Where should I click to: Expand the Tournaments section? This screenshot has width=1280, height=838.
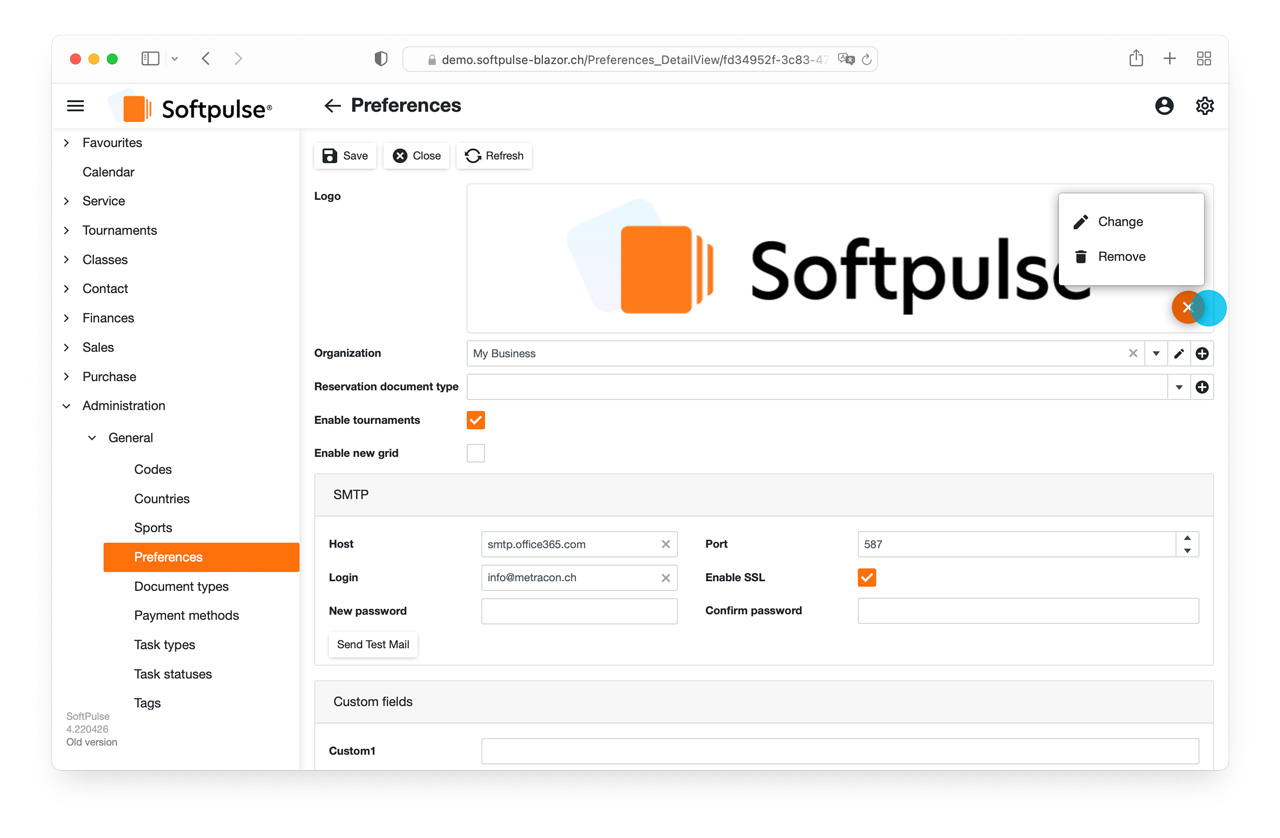(67, 230)
